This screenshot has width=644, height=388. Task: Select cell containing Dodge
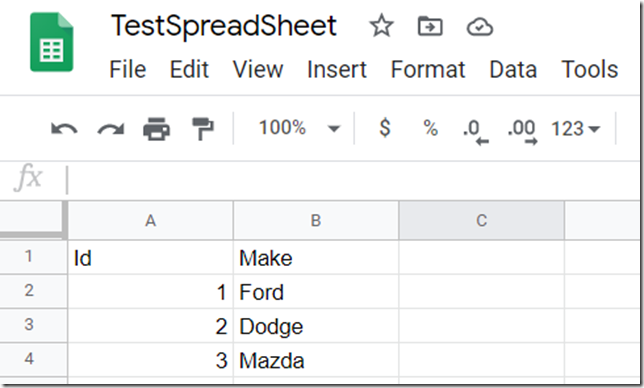(316, 326)
